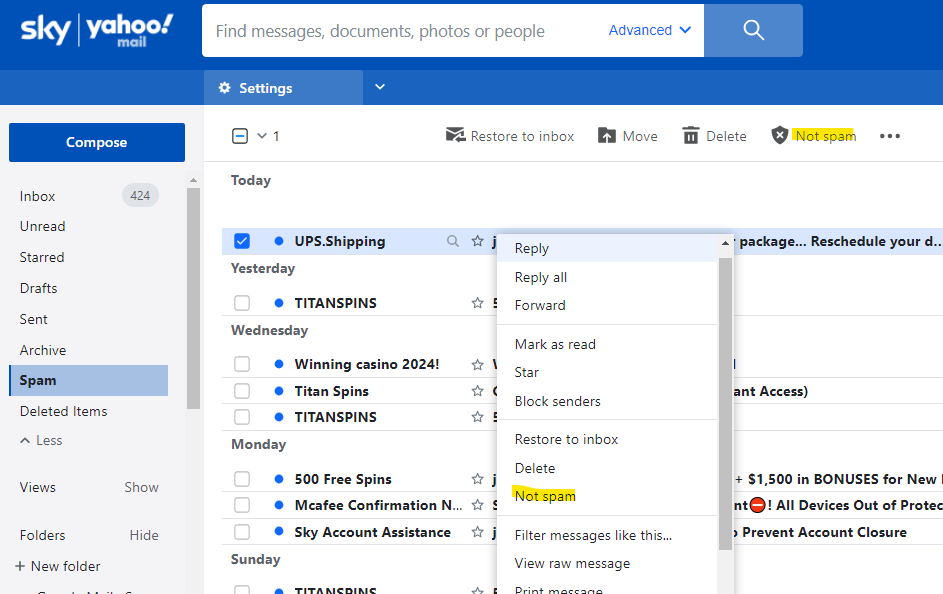Click the plus icon for New folder
This screenshot has height=594, width=943.
[x=20, y=566]
